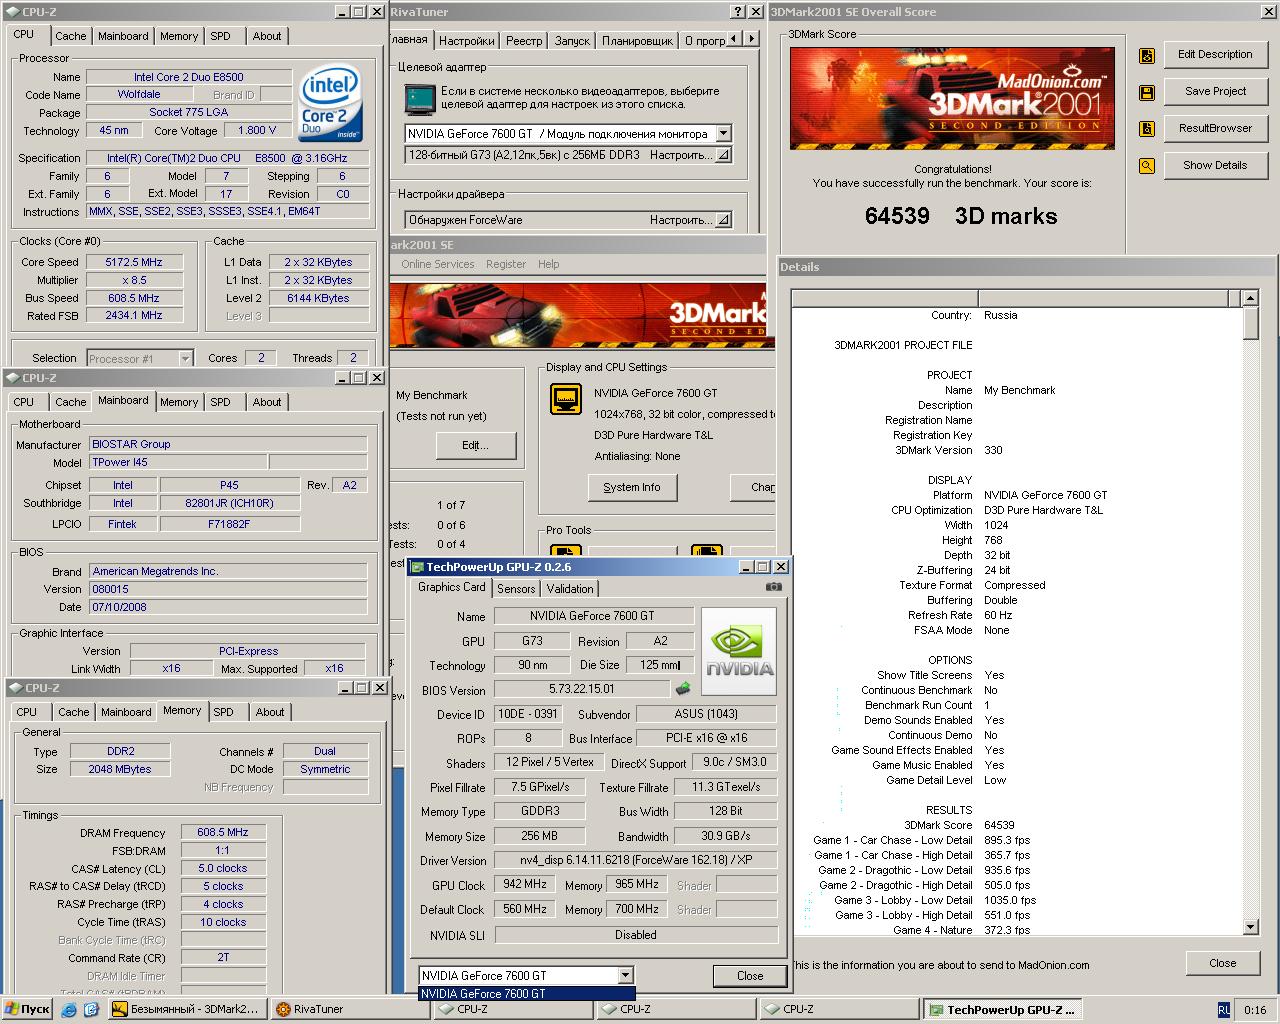Click the Details list scrollbar down arrow
Image resolution: width=1280 pixels, height=1024 pixels.
pos(1250,927)
